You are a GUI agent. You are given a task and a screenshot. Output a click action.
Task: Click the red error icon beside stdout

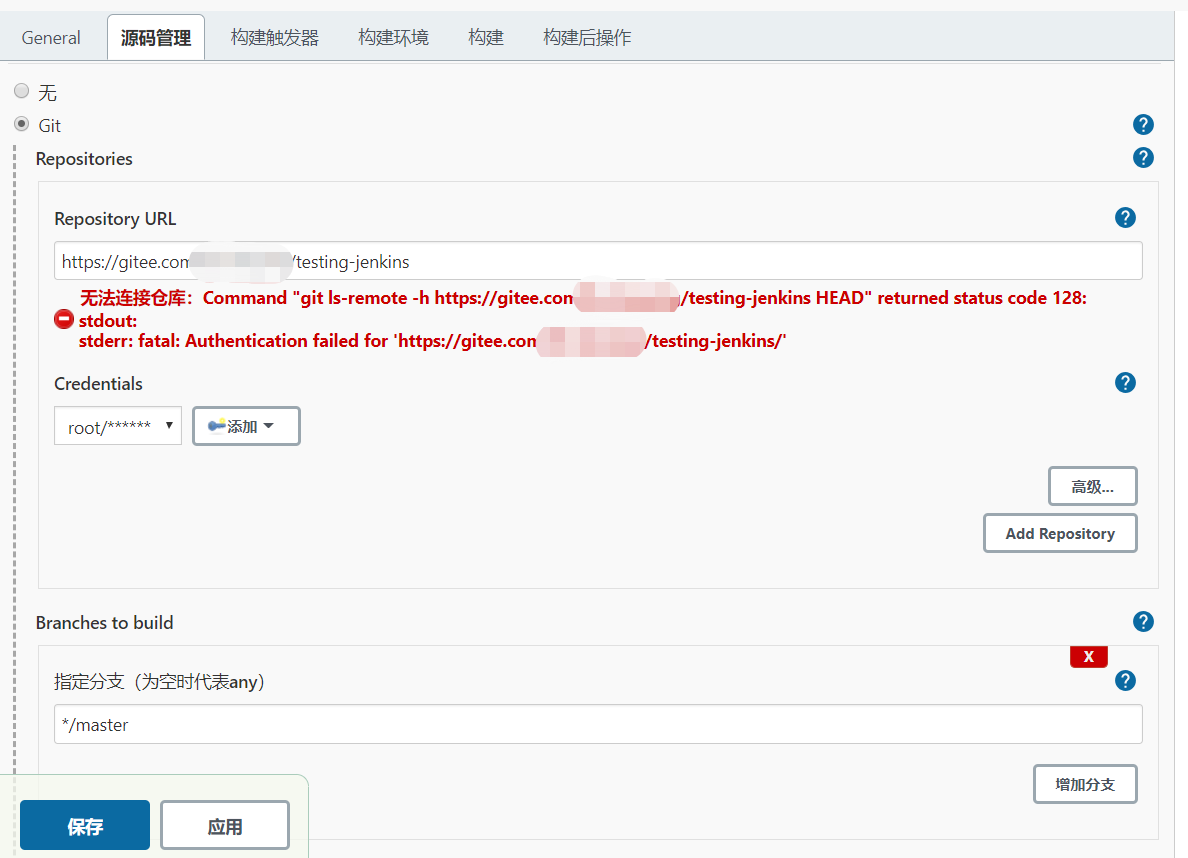click(x=64, y=320)
